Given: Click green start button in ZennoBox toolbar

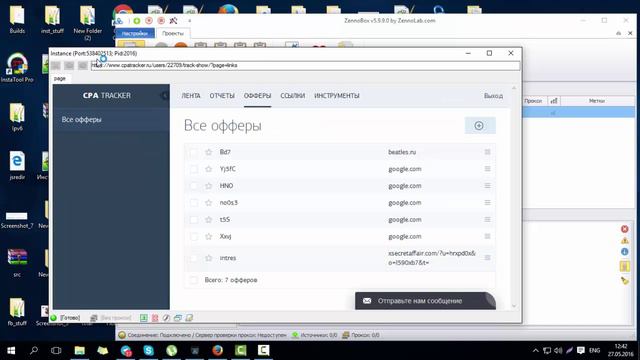Looking at the screenshot, I should [x=137, y=20].
